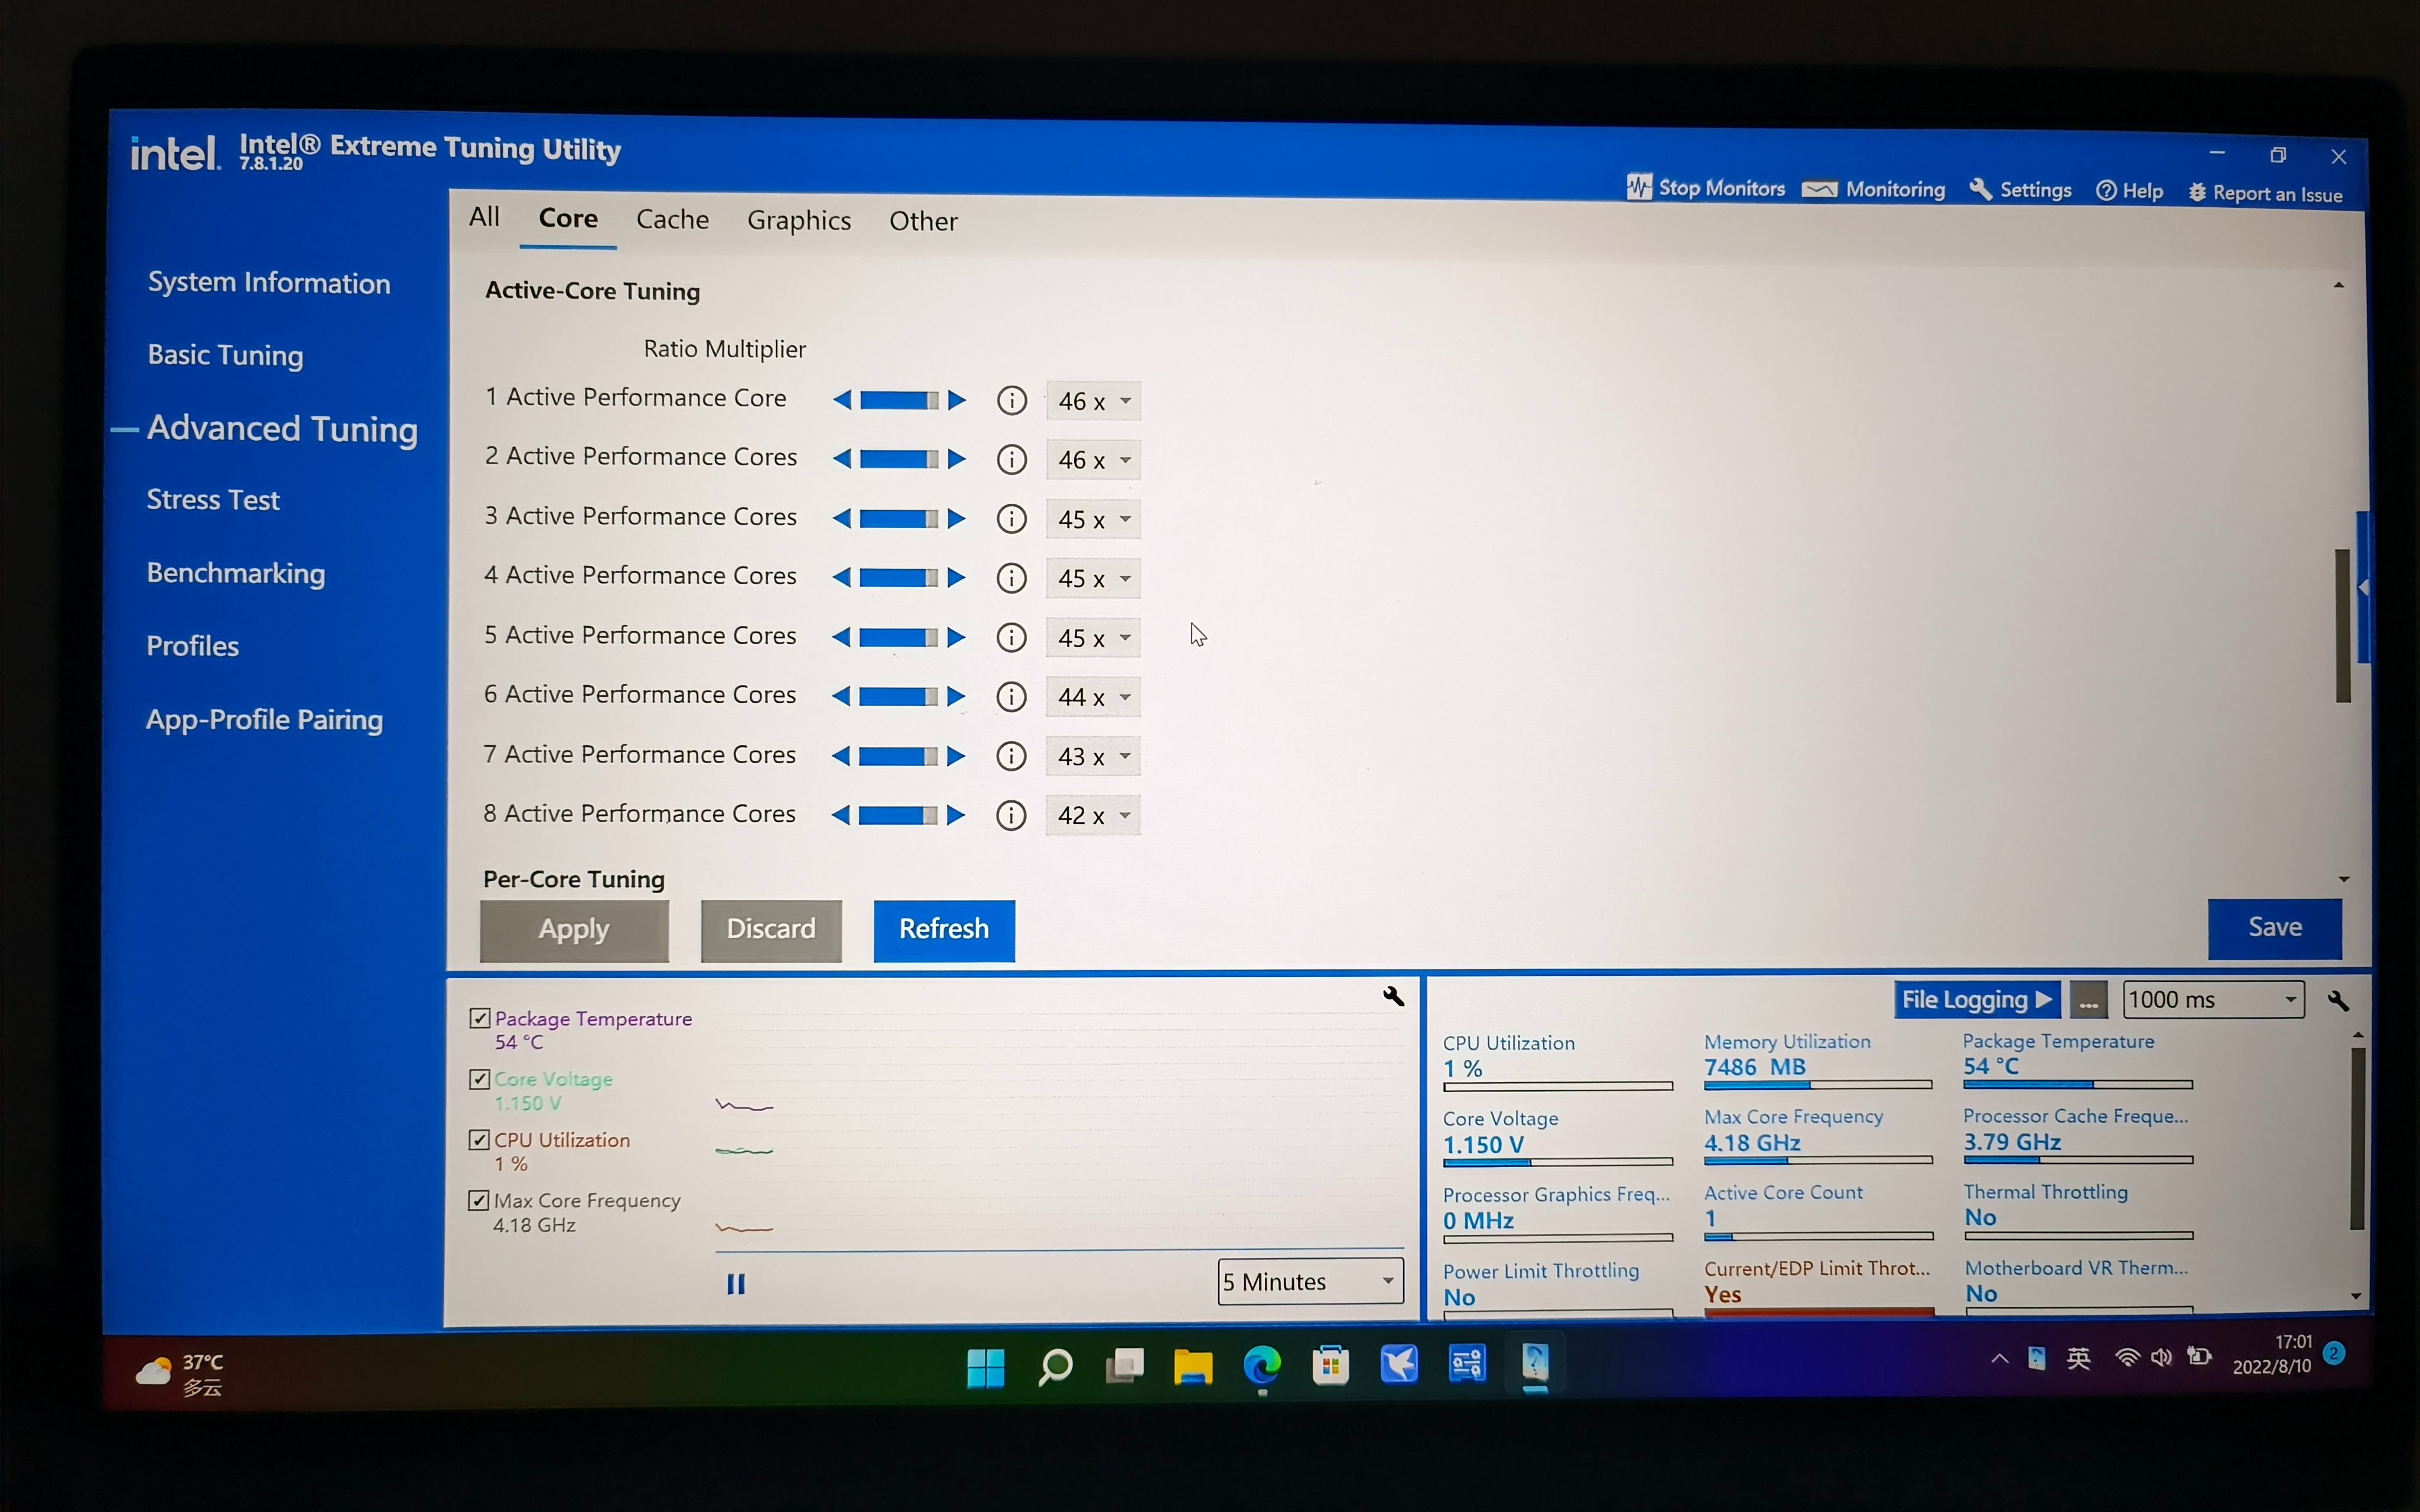Open 42 x dropdown for 8 Active Cores
The height and width of the screenshot is (1512, 2420).
click(x=1093, y=815)
